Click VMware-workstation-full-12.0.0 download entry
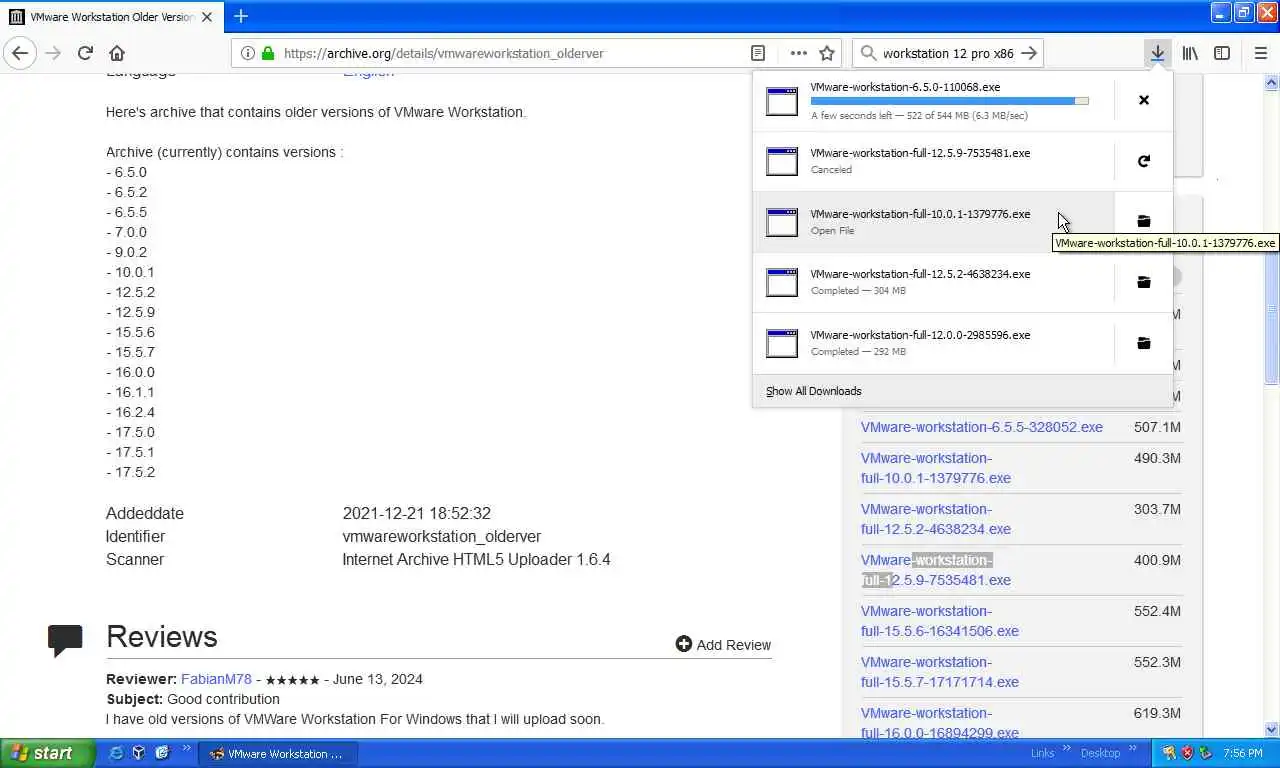The height and width of the screenshot is (768, 1280). (x=932, y=343)
